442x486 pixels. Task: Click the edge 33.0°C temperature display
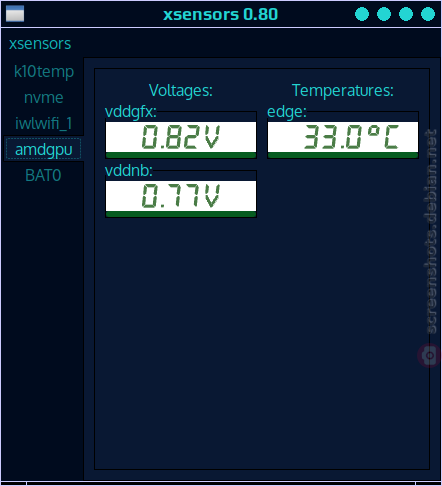point(343,137)
